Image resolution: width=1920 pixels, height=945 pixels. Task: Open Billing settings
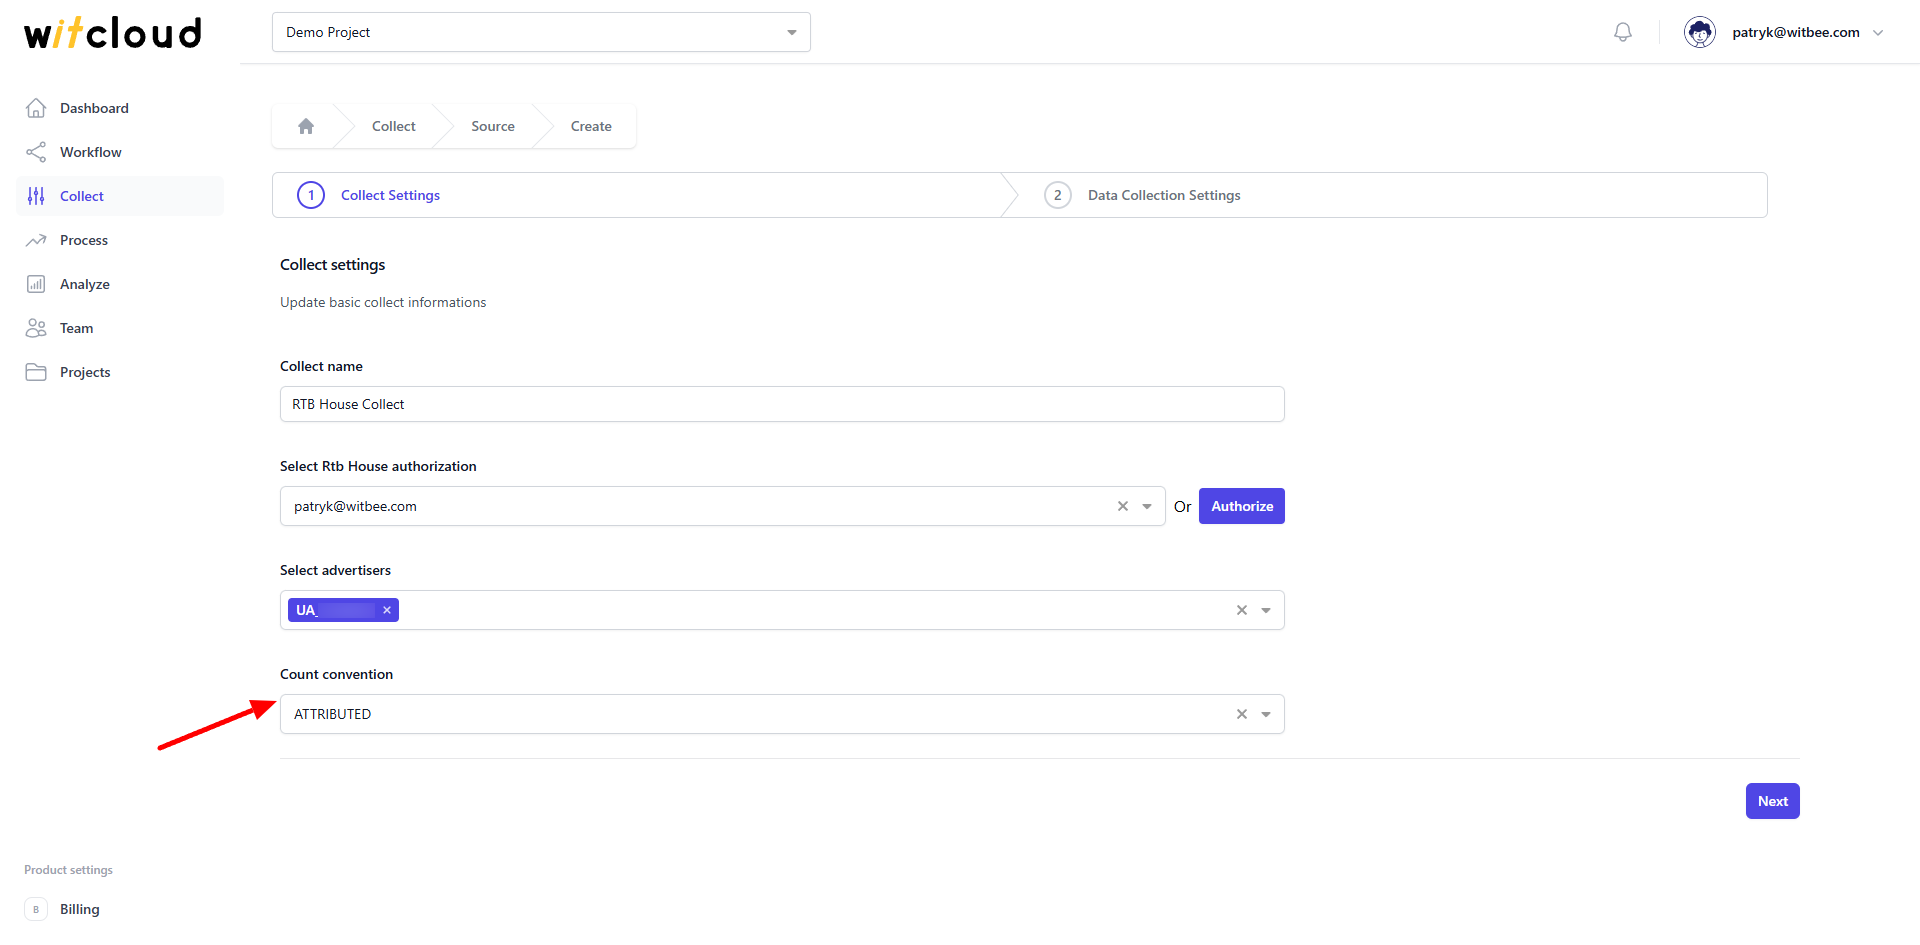(80, 909)
